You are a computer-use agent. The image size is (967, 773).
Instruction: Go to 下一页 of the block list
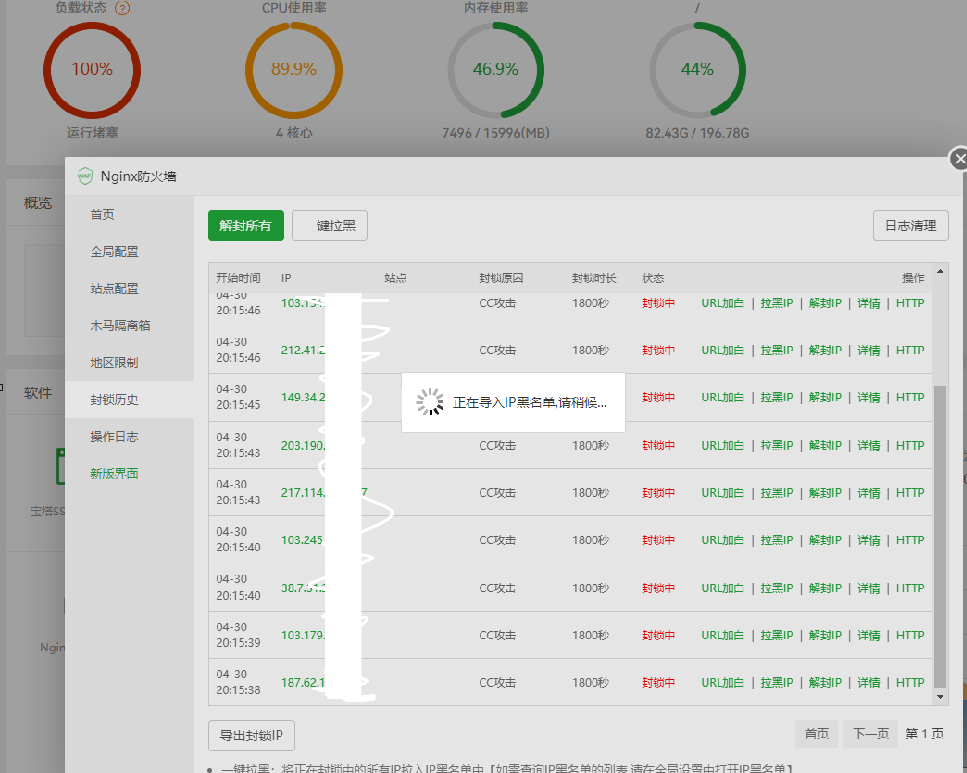(870, 734)
